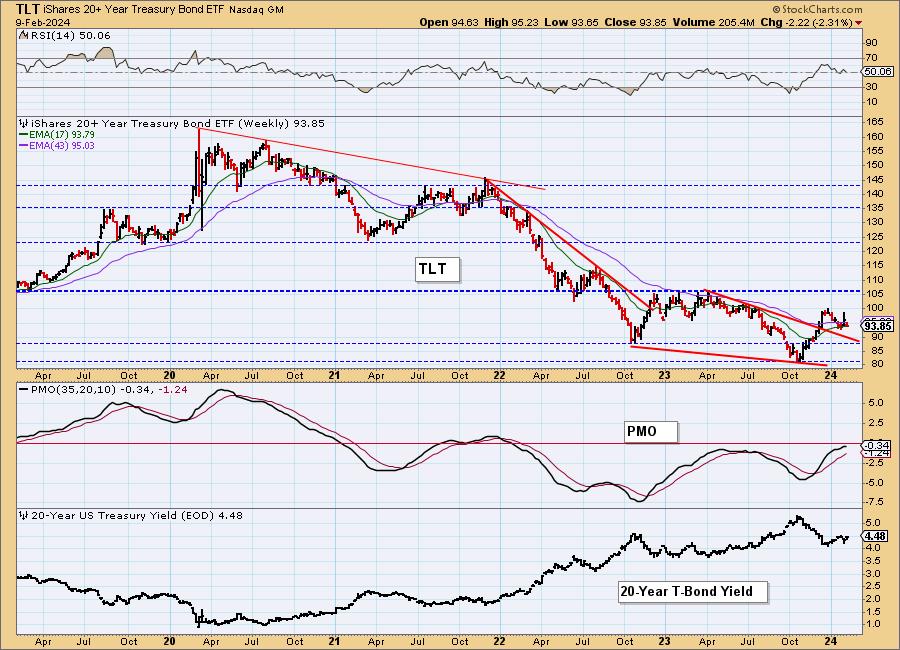The height and width of the screenshot is (650, 900).
Task: Click the PMO annotation box
Action: pos(651,431)
